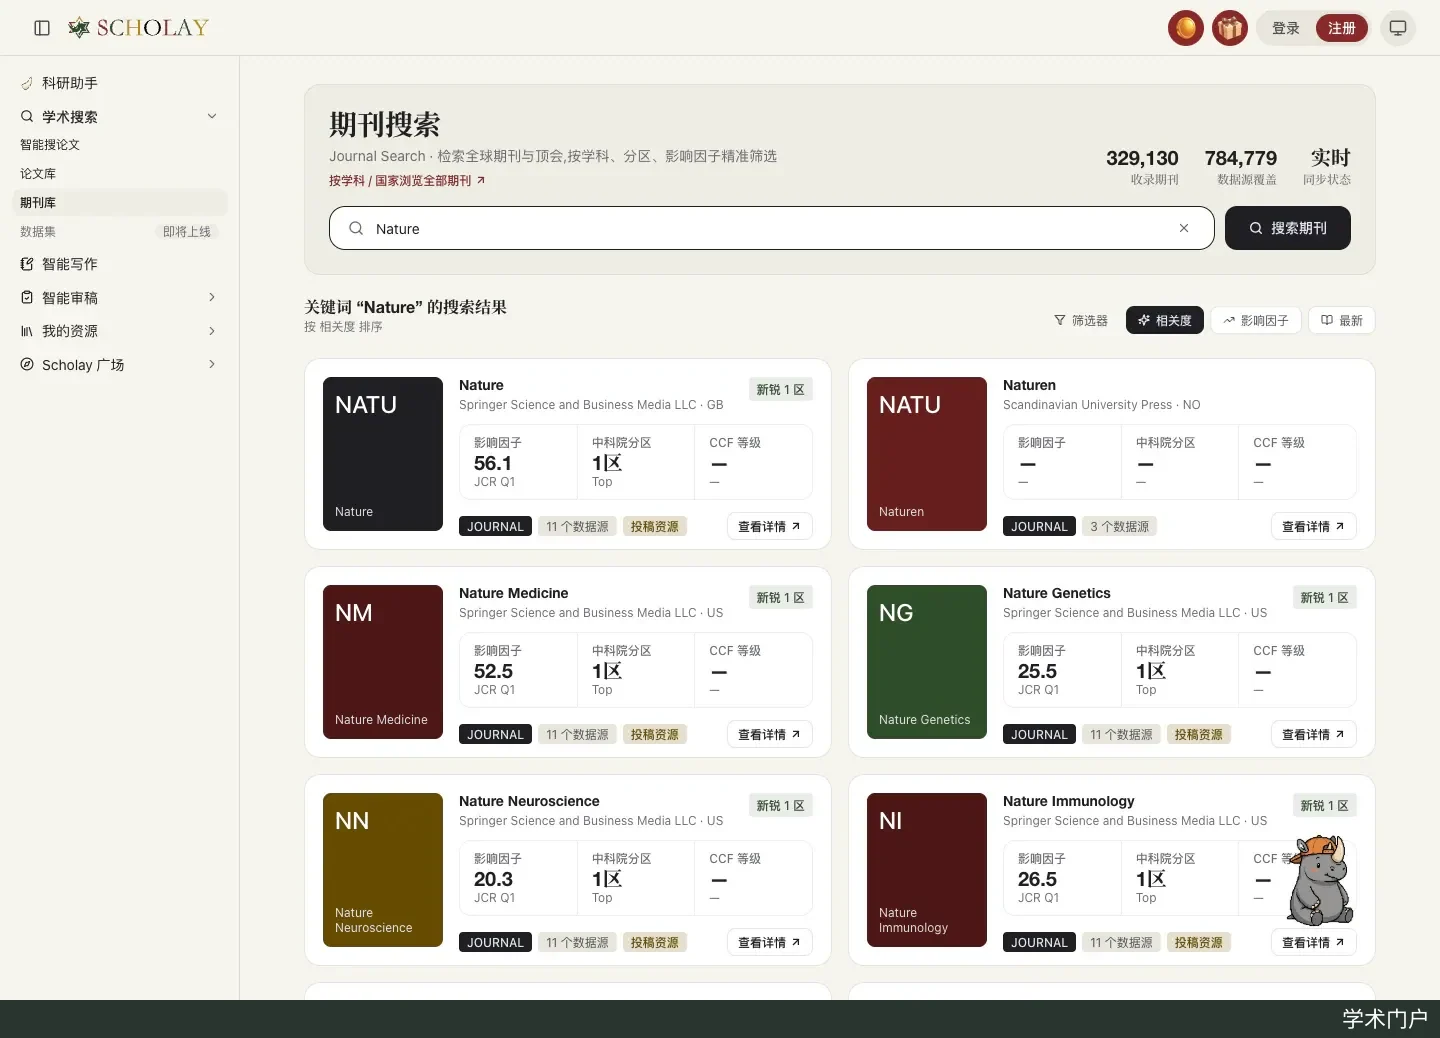The width and height of the screenshot is (1440, 1038).
Task: View details for Nature Genetics
Action: pyautogui.click(x=1313, y=734)
